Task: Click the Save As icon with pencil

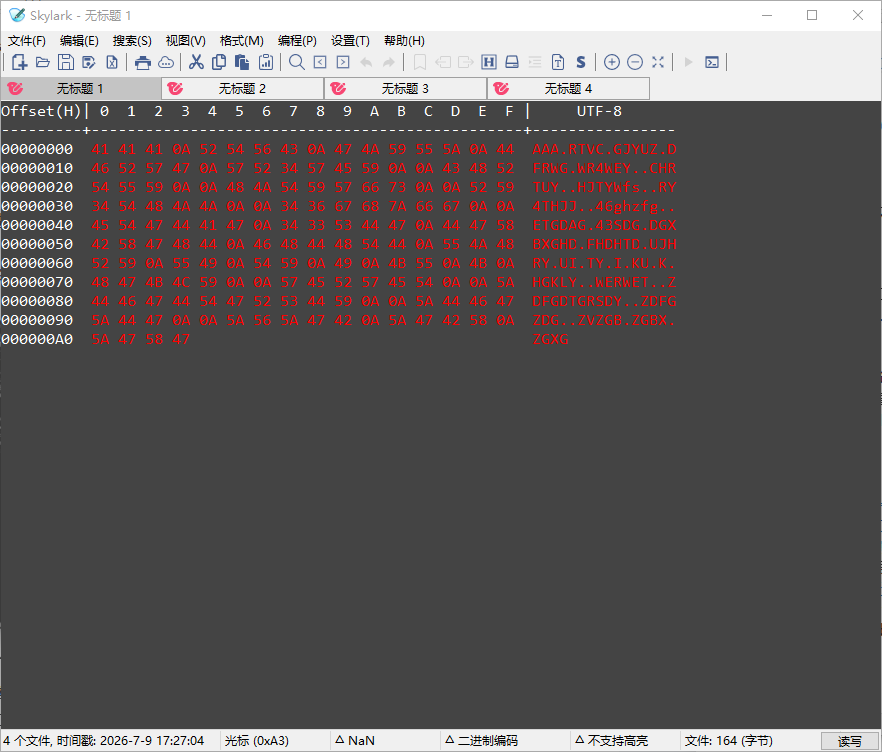Action: (x=89, y=62)
